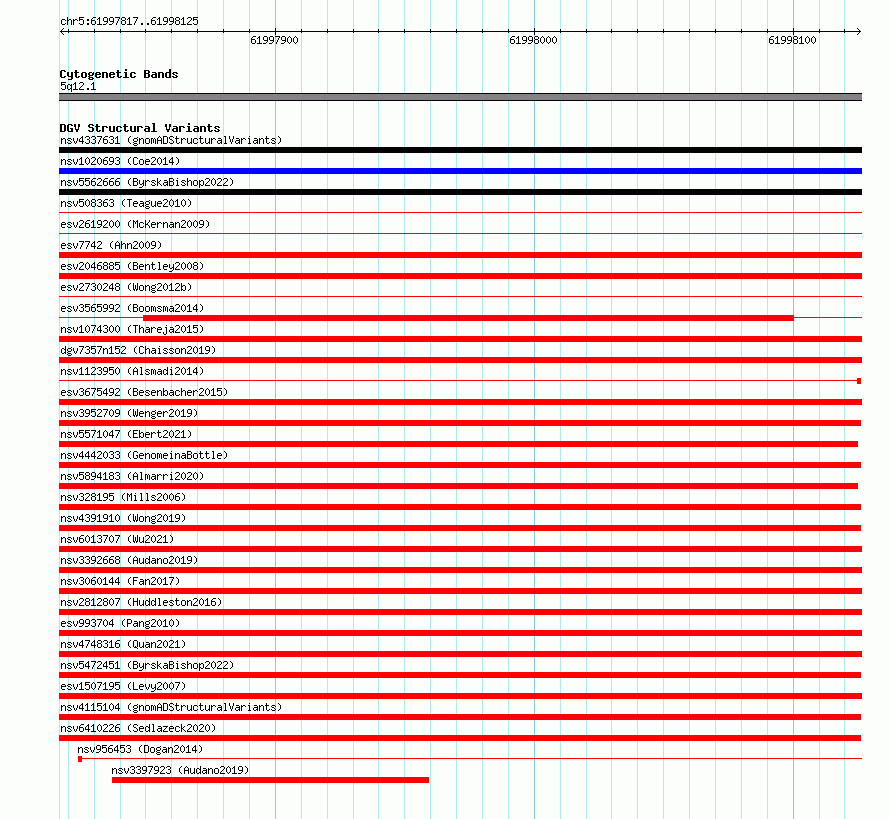
Task: Click the nsv5562666 (ByrskaBishop2022) label
Action: pyautogui.click(x=147, y=182)
